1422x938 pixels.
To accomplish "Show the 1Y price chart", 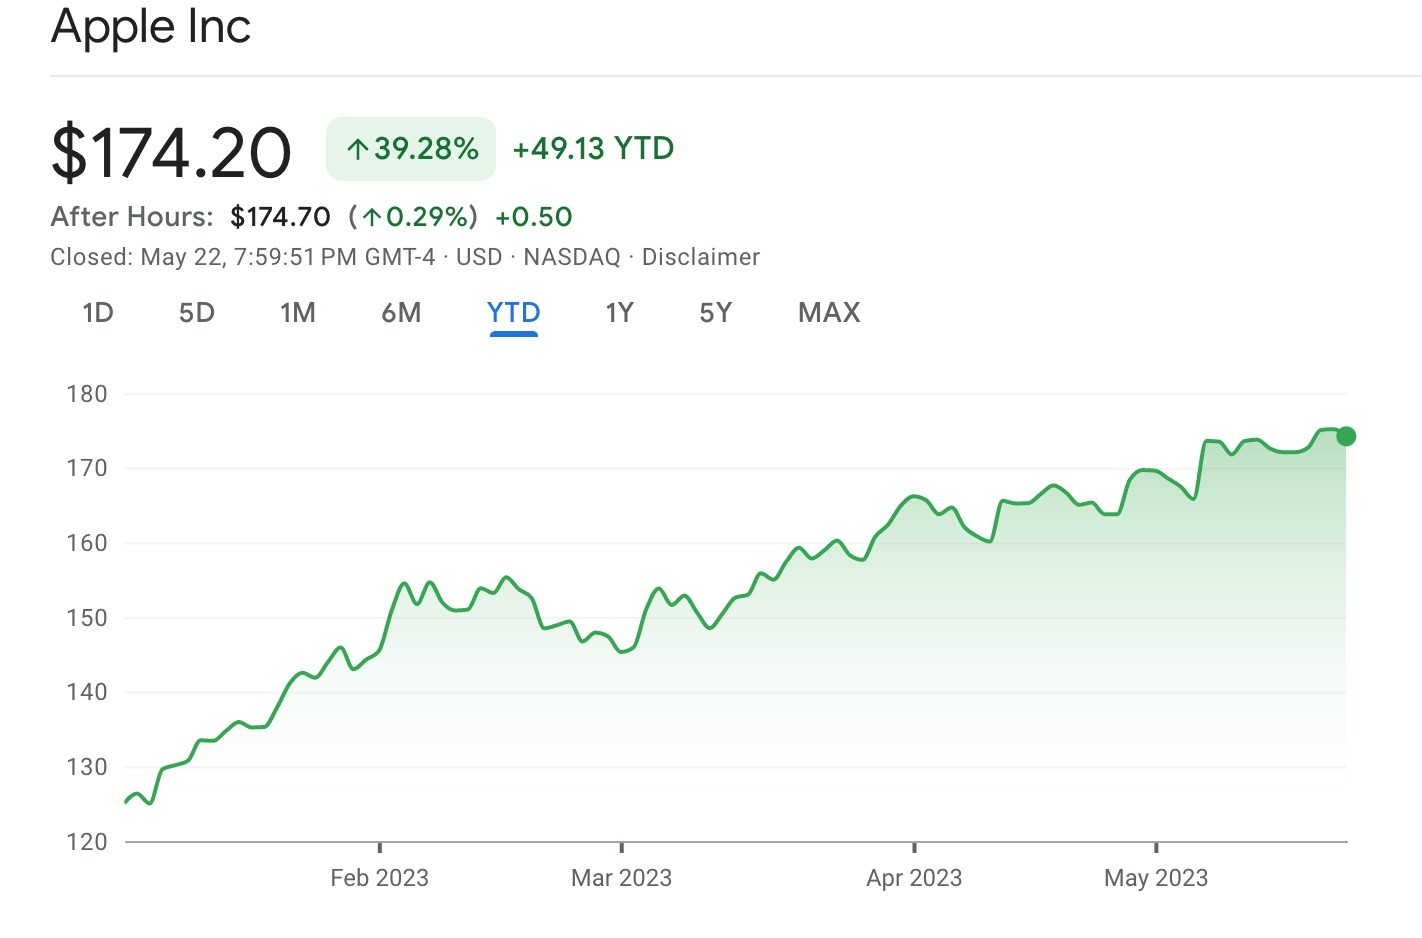I will click(x=620, y=313).
